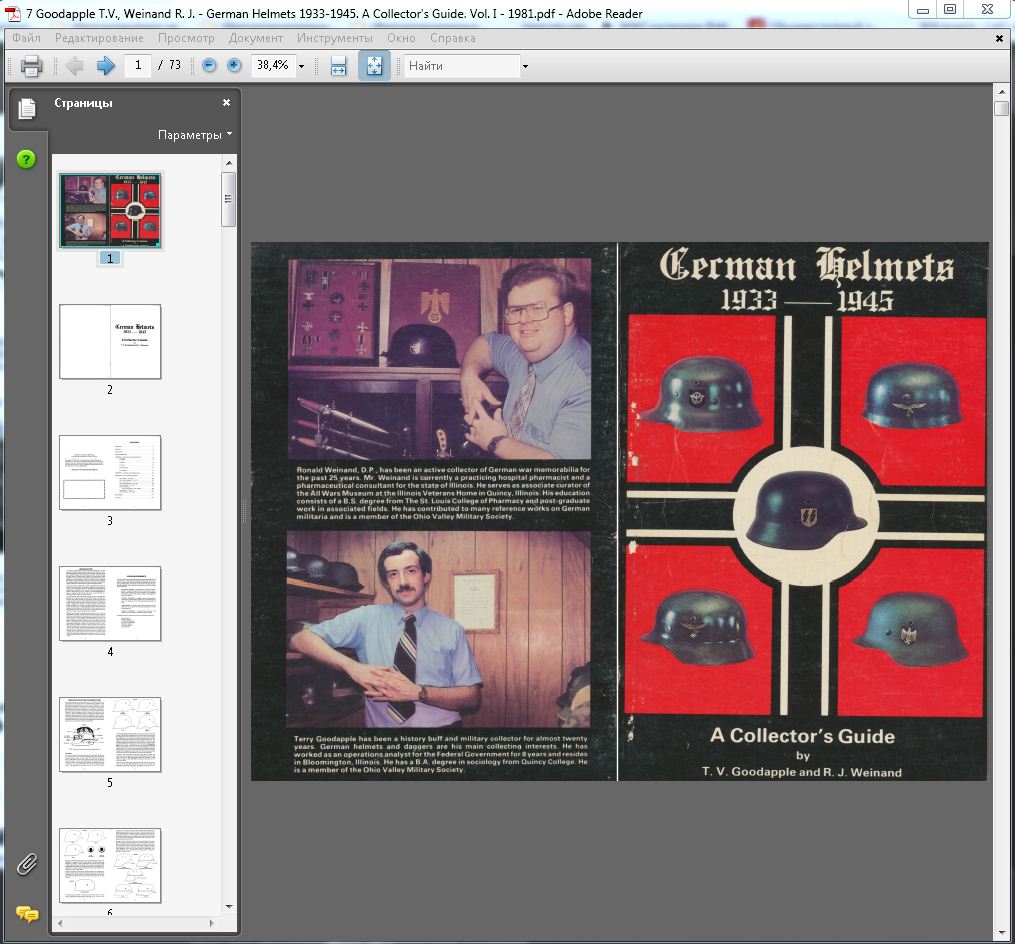Select the fit width scrolling icon
The image size is (1015, 944).
pyautogui.click(x=338, y=66)
